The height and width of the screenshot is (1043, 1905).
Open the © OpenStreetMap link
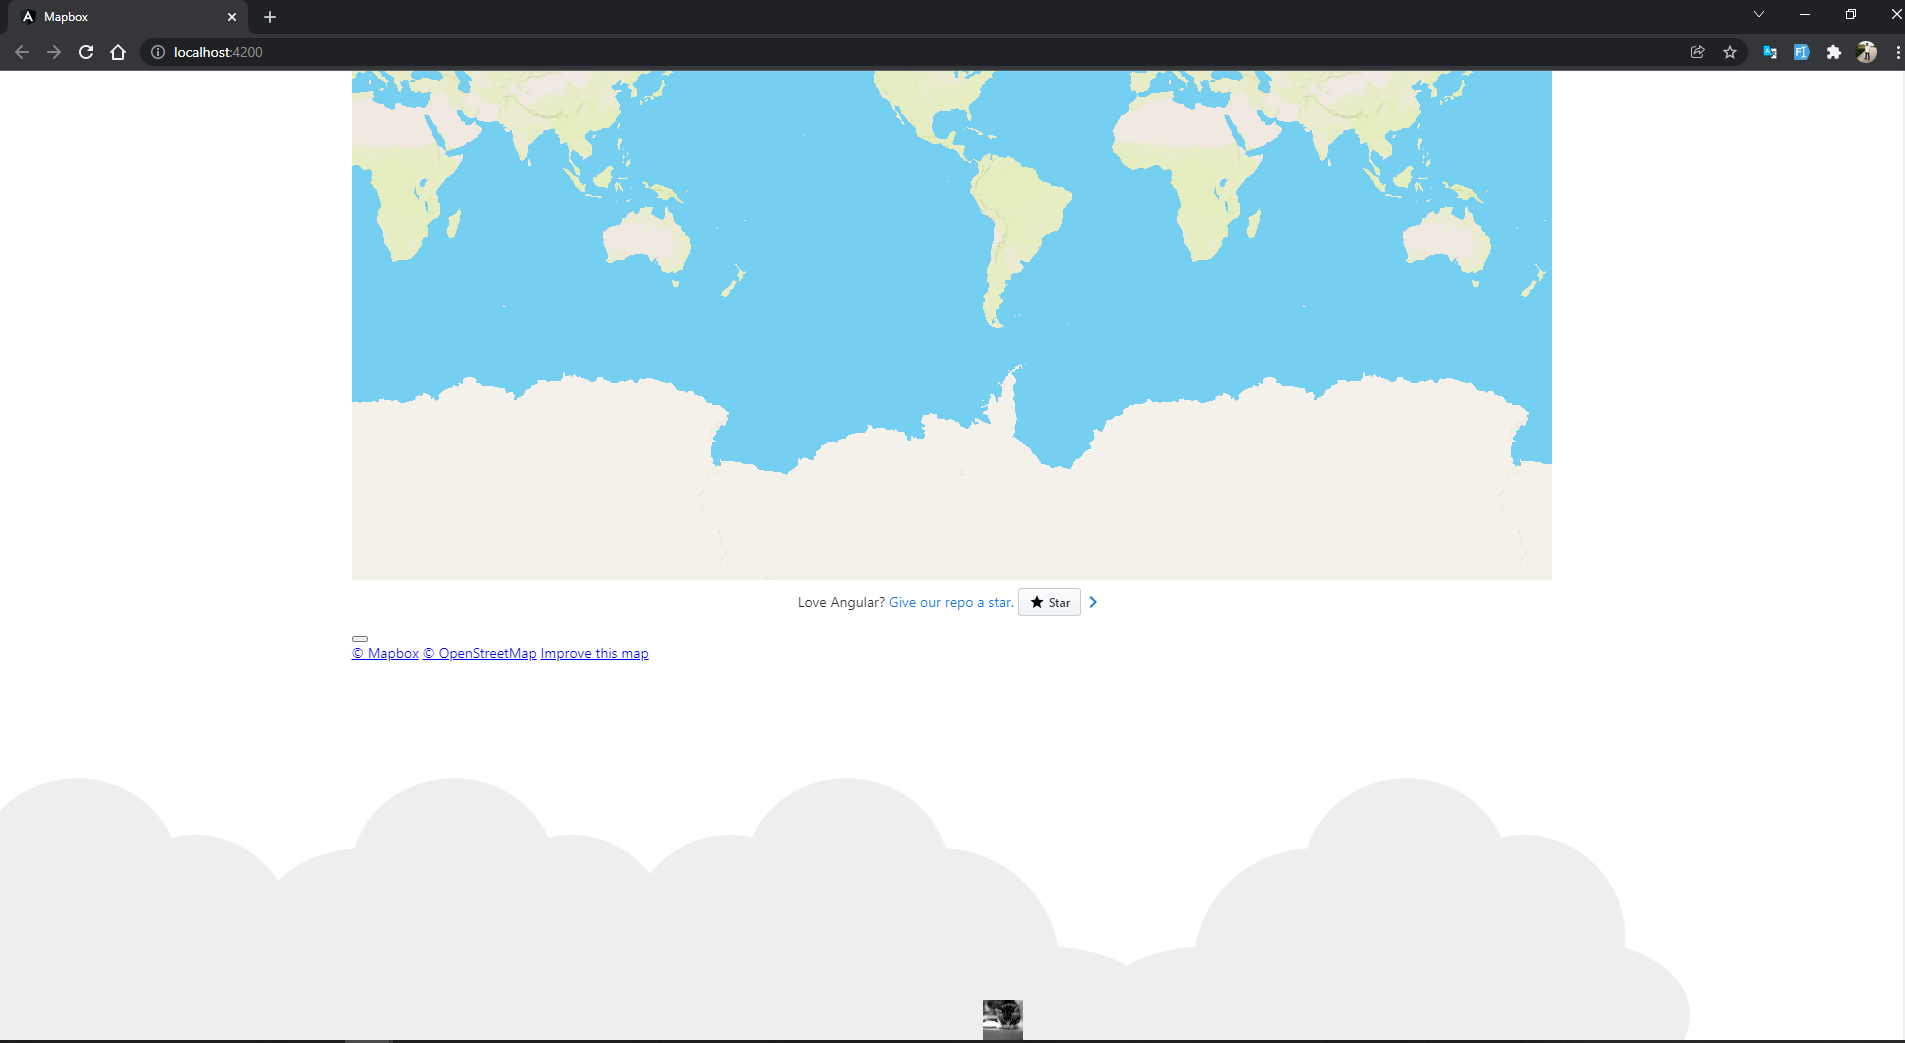point(480,653)
